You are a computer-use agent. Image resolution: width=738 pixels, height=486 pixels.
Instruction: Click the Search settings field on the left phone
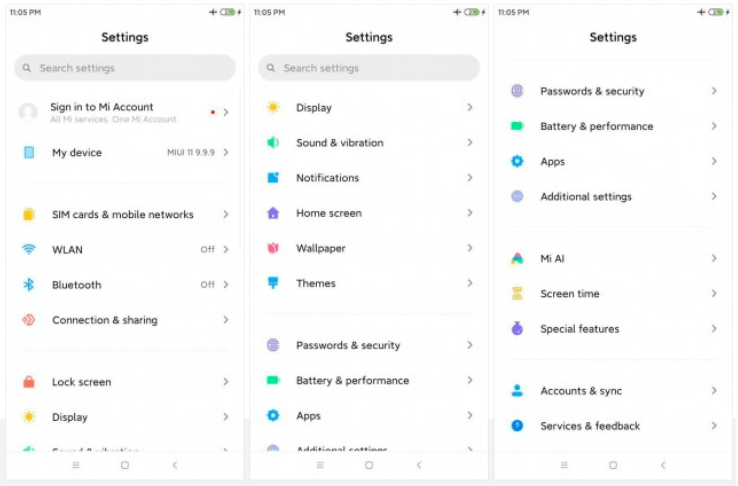(x=125, y=68)
